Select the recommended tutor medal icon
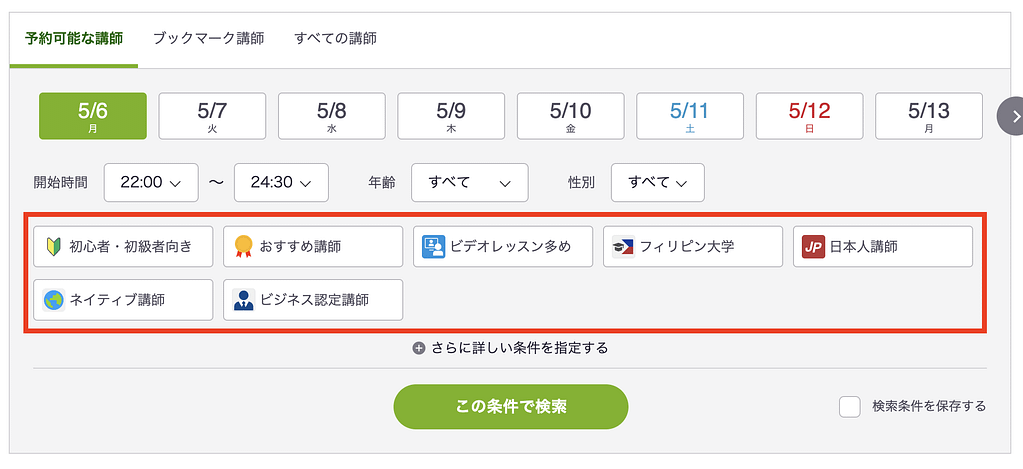 pyautogui.click(x=244, y=246)
